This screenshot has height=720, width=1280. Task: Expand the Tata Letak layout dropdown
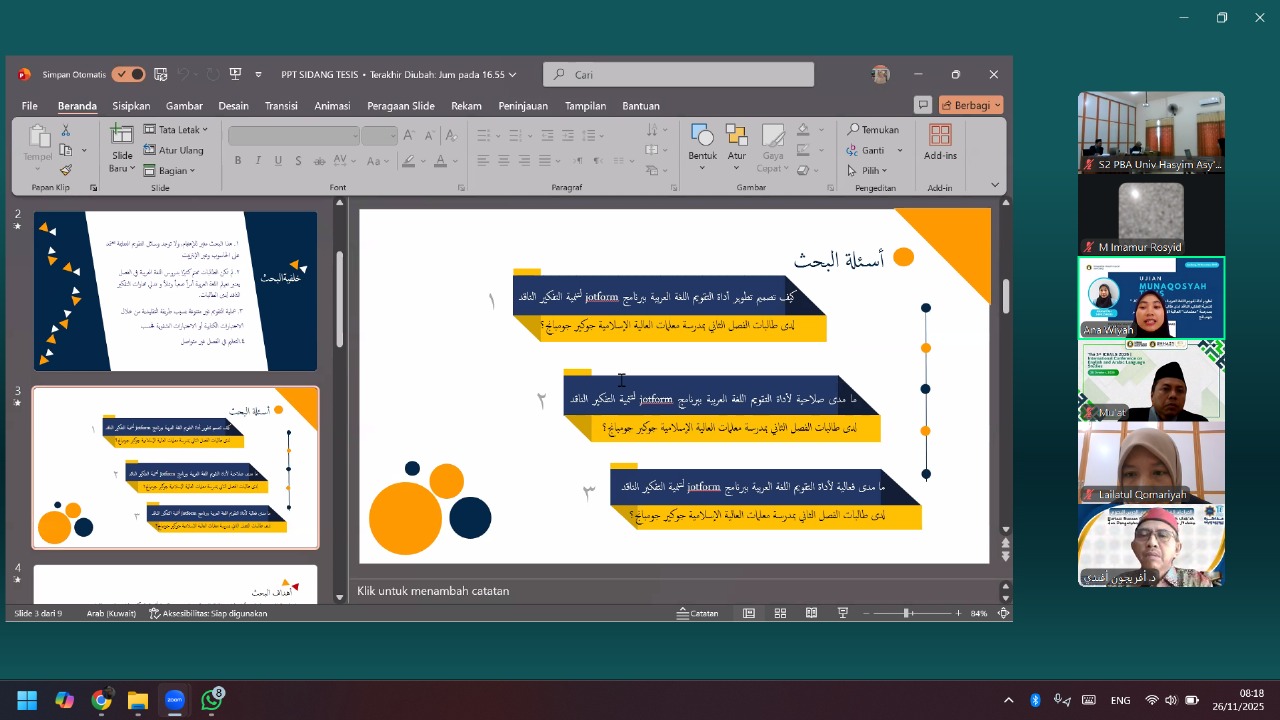coord(176,129)
